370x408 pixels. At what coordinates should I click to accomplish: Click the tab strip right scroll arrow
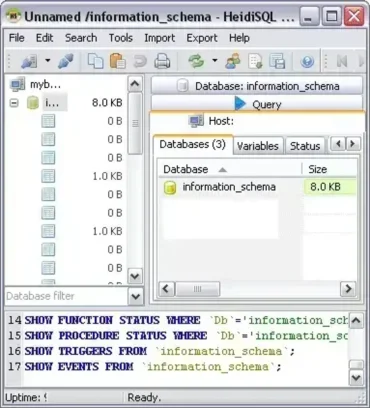point(353,144)
